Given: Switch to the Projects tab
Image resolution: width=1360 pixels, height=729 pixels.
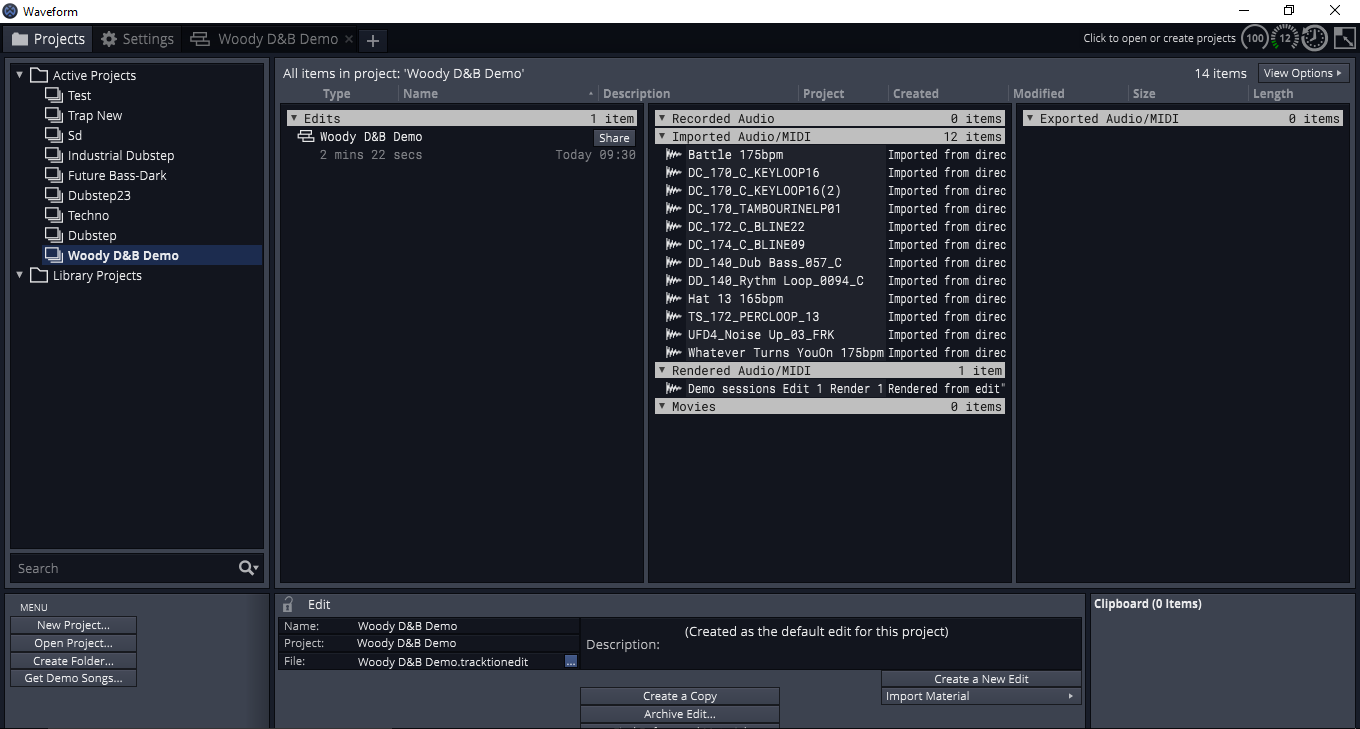Looking at the screenshot, I should tap(48, 39).
